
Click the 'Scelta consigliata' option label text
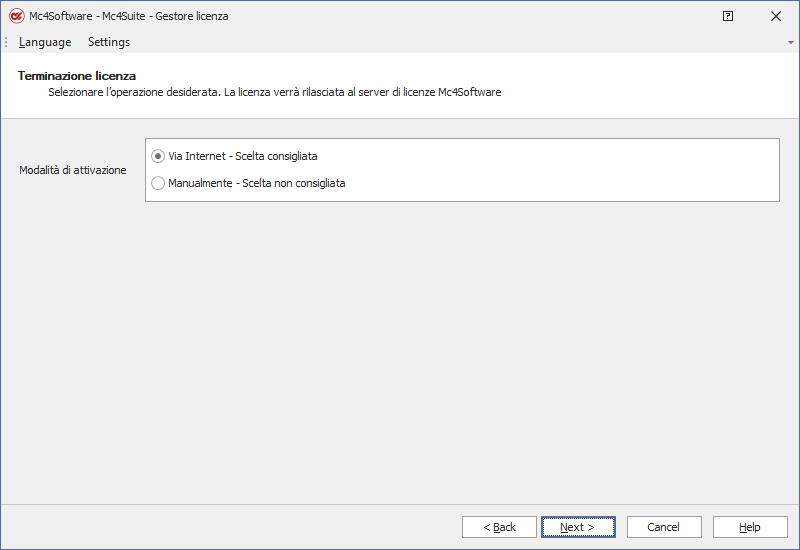coord(276,156)
